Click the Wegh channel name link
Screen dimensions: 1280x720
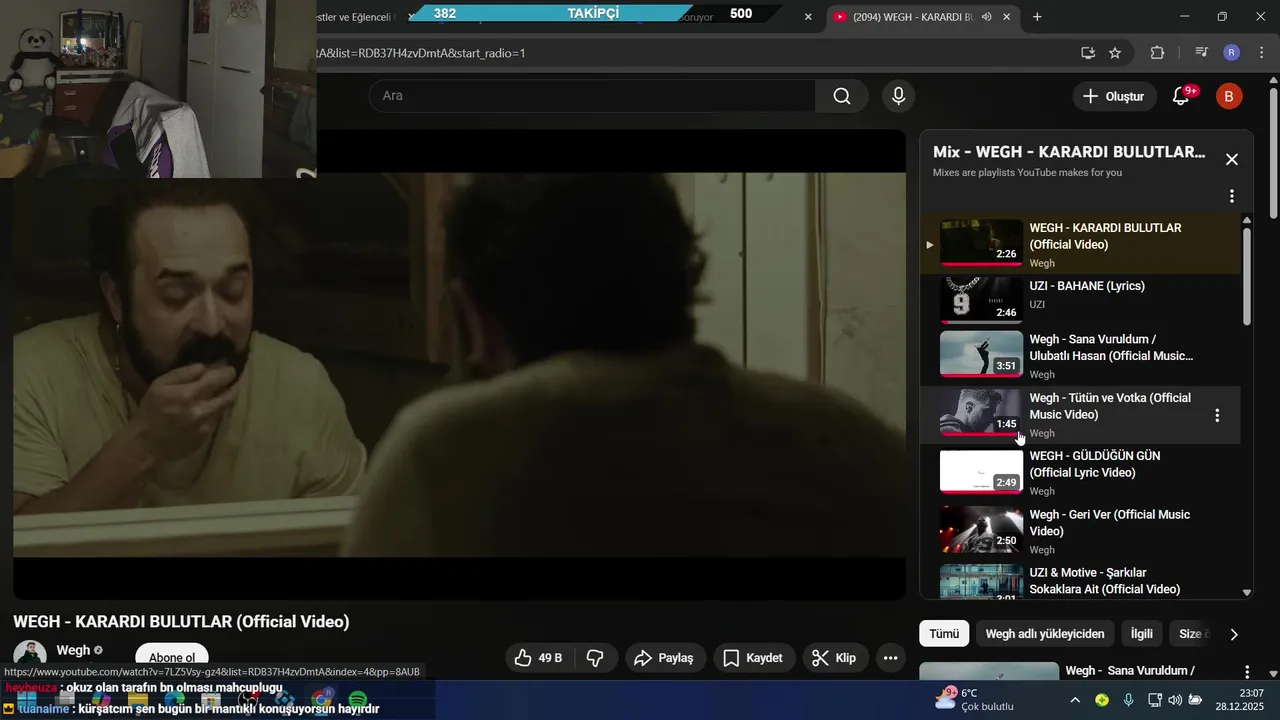[x=73, y=650]
